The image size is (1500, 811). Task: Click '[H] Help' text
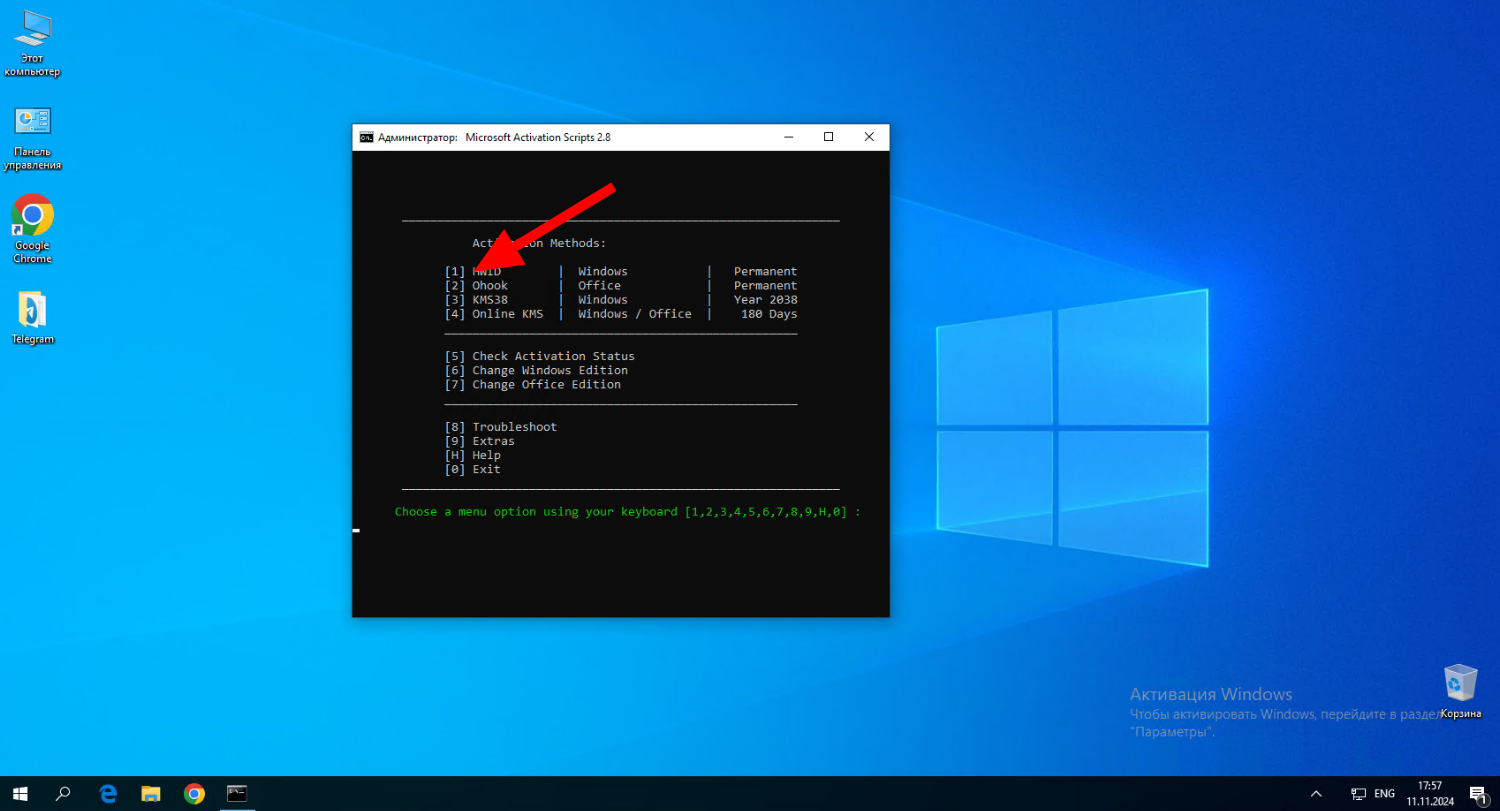(x=472, y=455)
